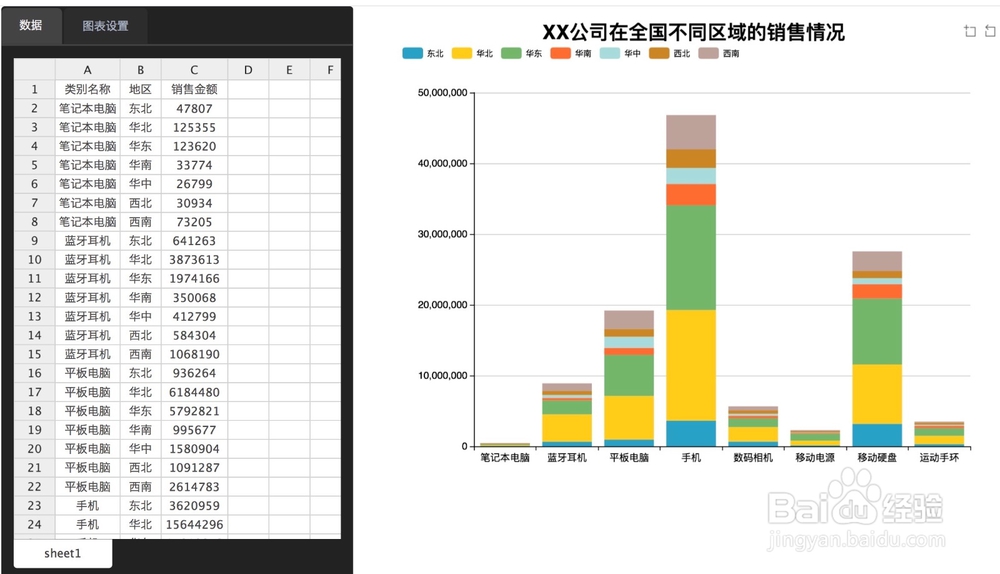Select the cell with value 73205

point(194,222)
